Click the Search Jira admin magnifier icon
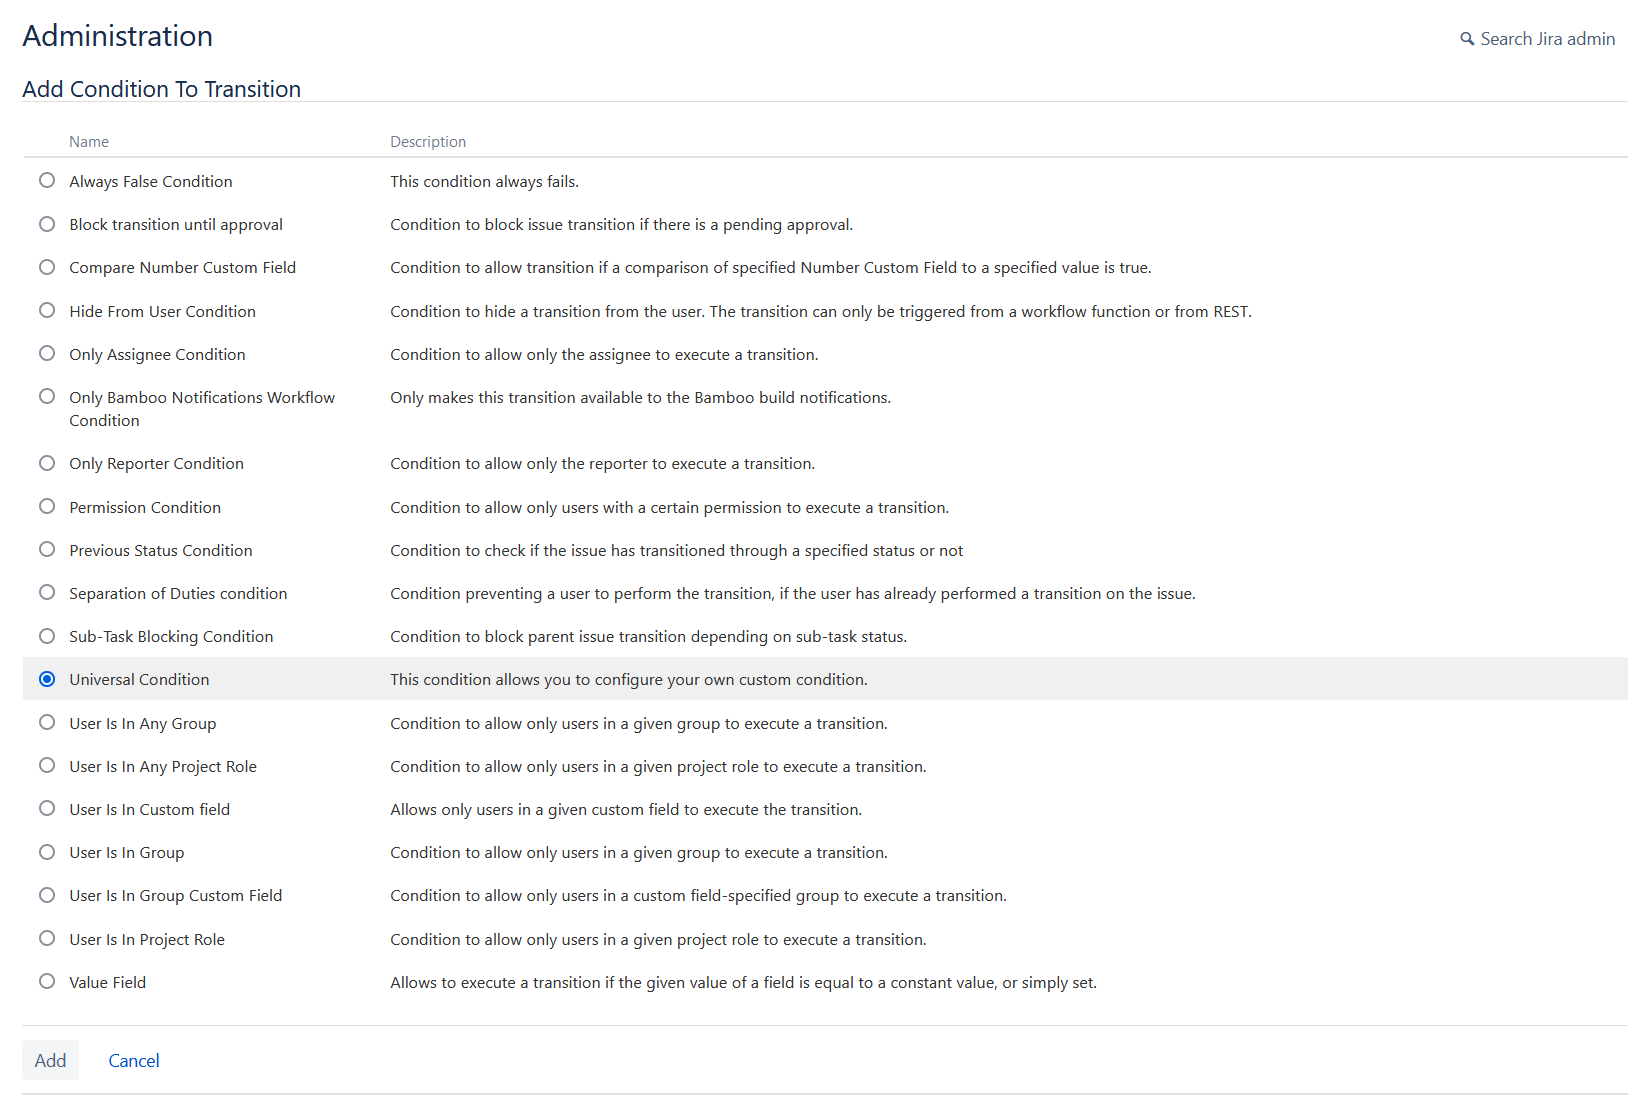1649x1117 pixels. click(x=1466, y=39)
